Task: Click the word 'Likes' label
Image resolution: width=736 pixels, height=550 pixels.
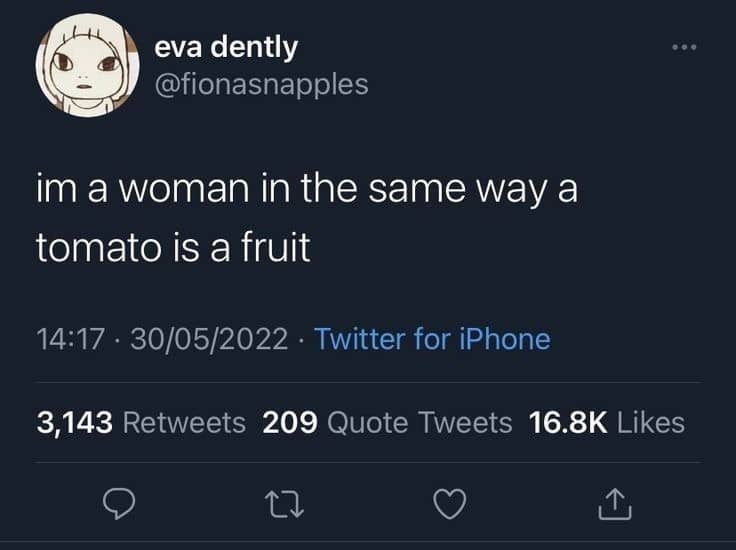Action: pyautogui.click(x=651, y=422)
